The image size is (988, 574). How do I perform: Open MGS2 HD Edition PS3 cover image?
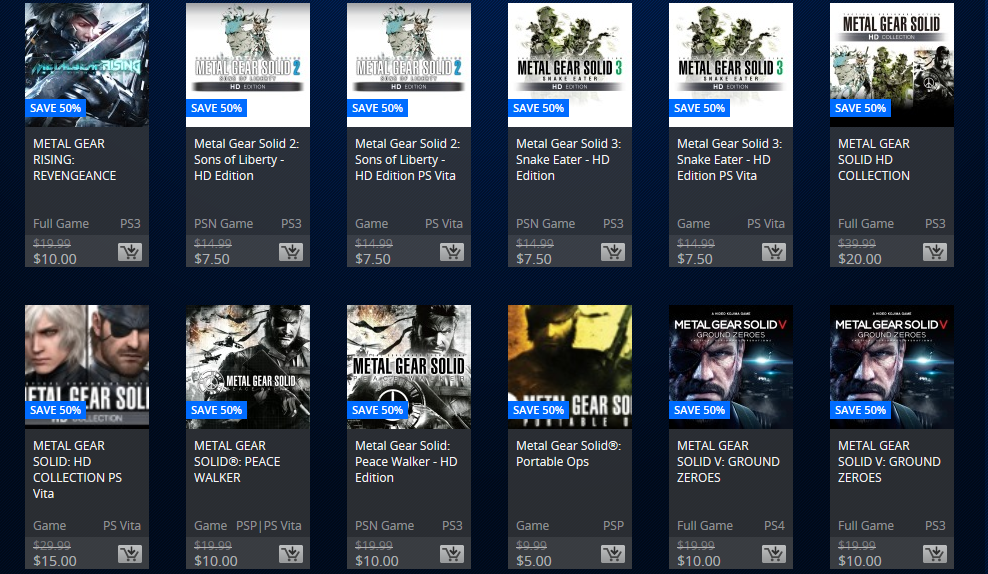(248, 64)
